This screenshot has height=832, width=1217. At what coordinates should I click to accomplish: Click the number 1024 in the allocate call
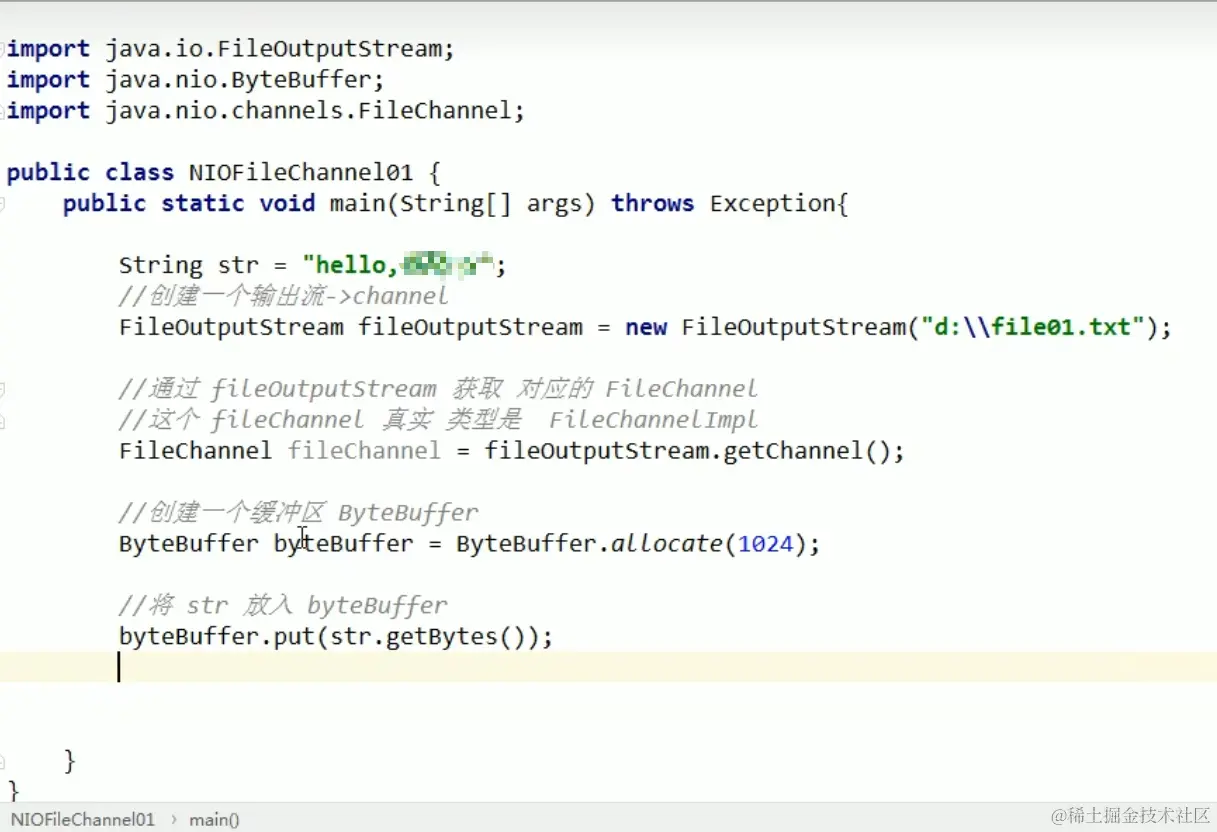pos(765,544)
